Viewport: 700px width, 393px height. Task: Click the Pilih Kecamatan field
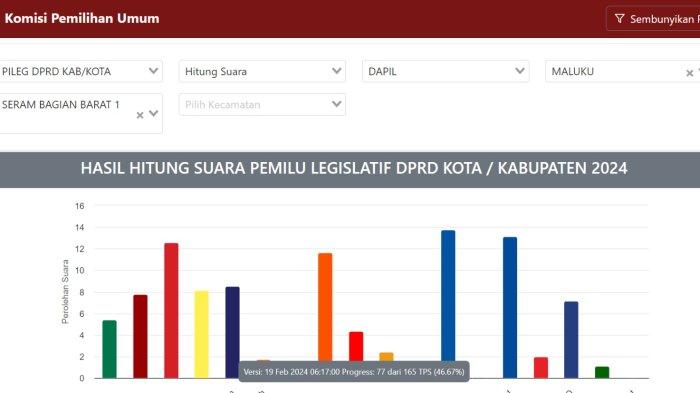(x=262, y=105)
